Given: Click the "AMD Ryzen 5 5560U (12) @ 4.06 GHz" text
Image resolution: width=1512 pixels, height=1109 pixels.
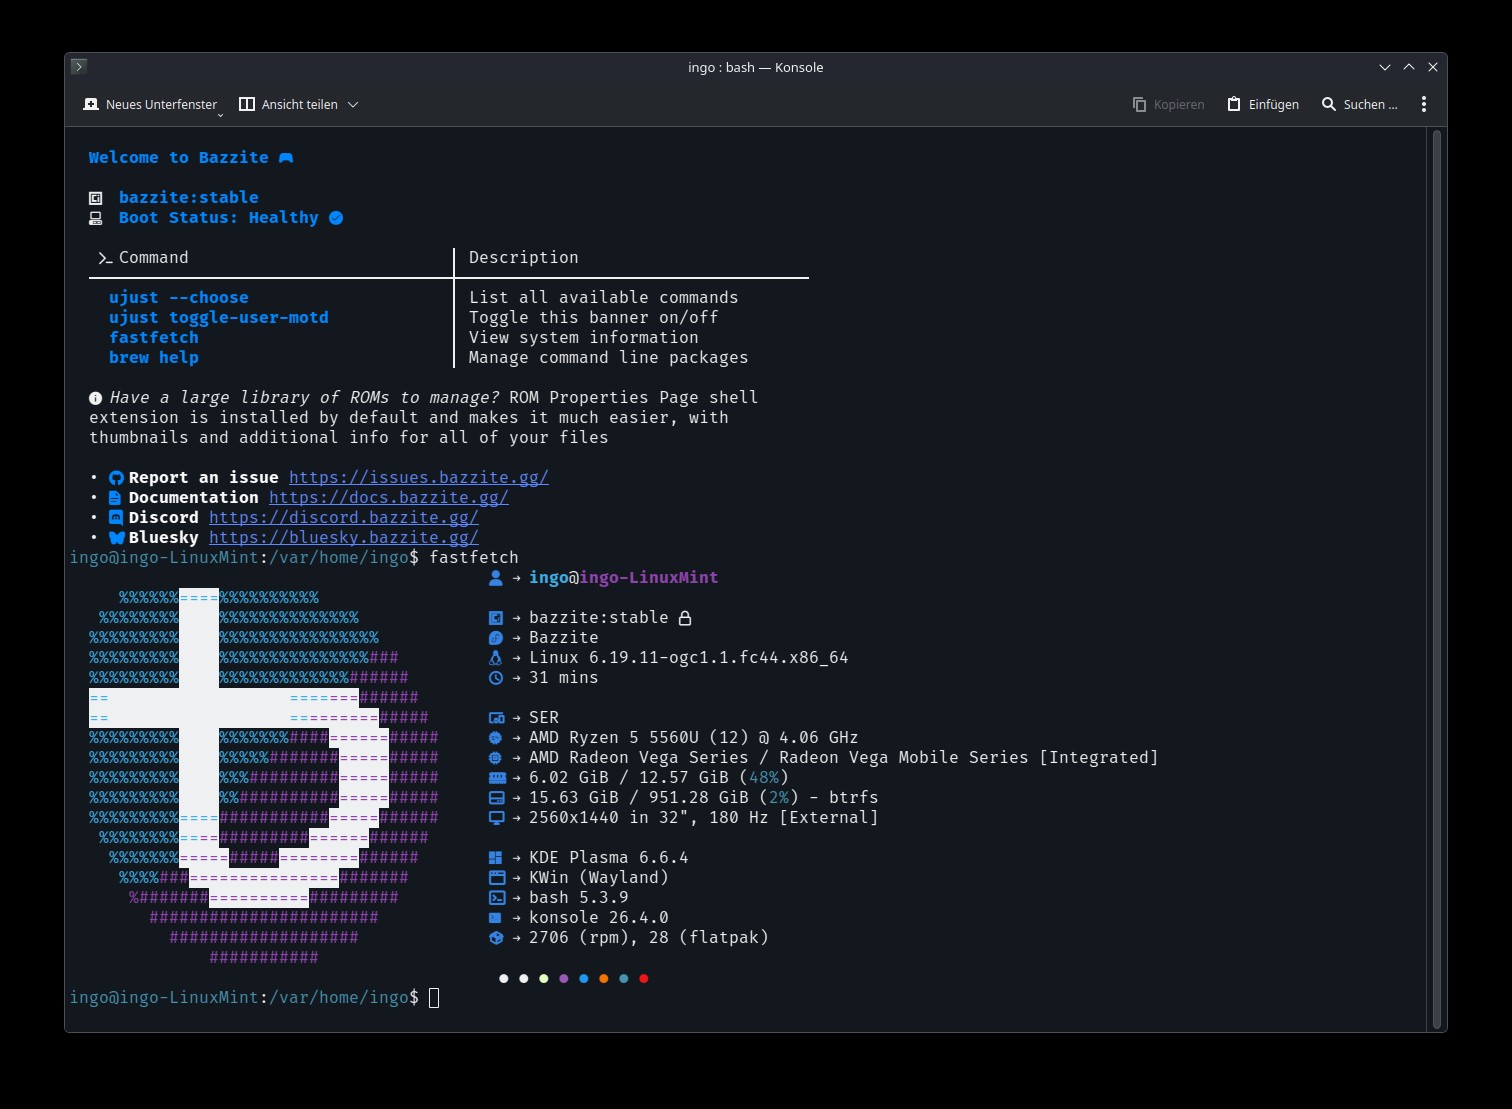Looking at the screenshot, I should 694,738.
